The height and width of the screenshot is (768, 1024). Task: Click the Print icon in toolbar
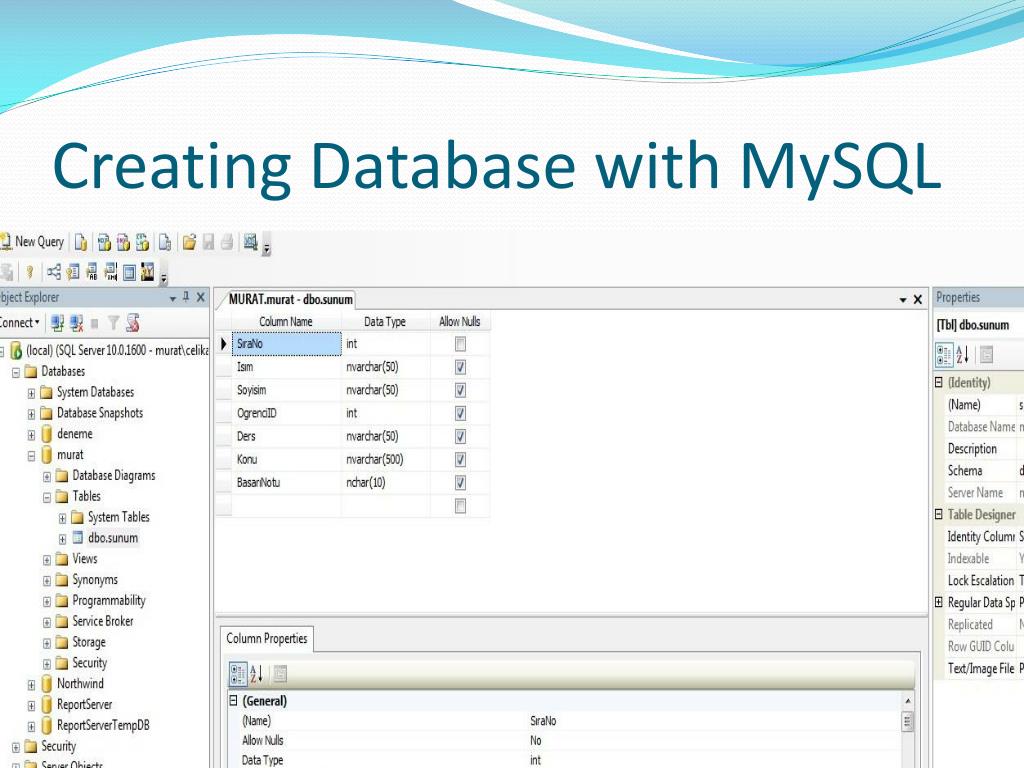227,242
